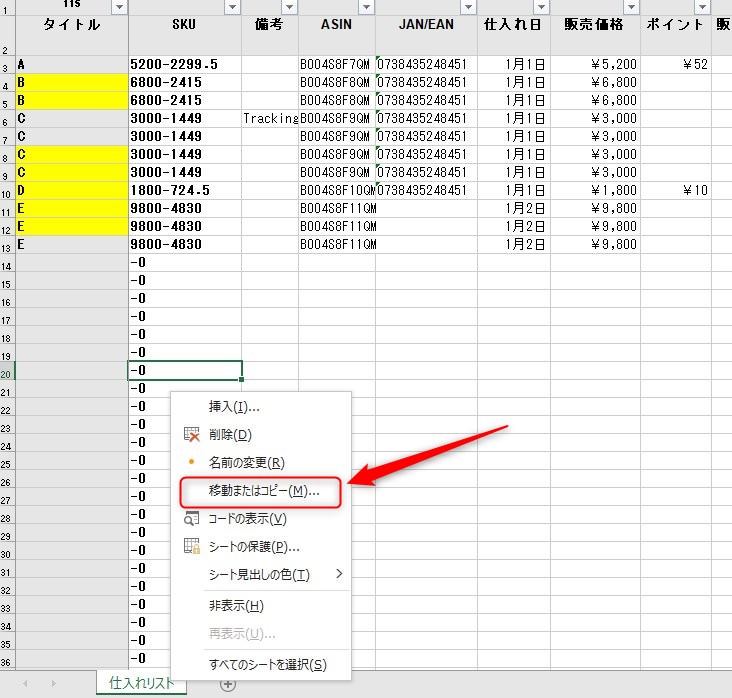
Task: Click ASIN cell B004S8F10QM
Action: click(337, 190)
